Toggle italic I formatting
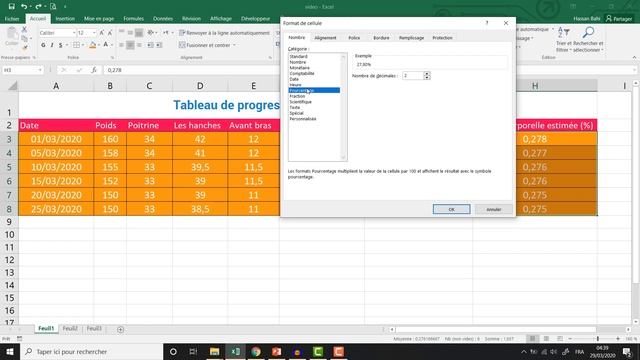The image size is (640, 360). point(52,45)
